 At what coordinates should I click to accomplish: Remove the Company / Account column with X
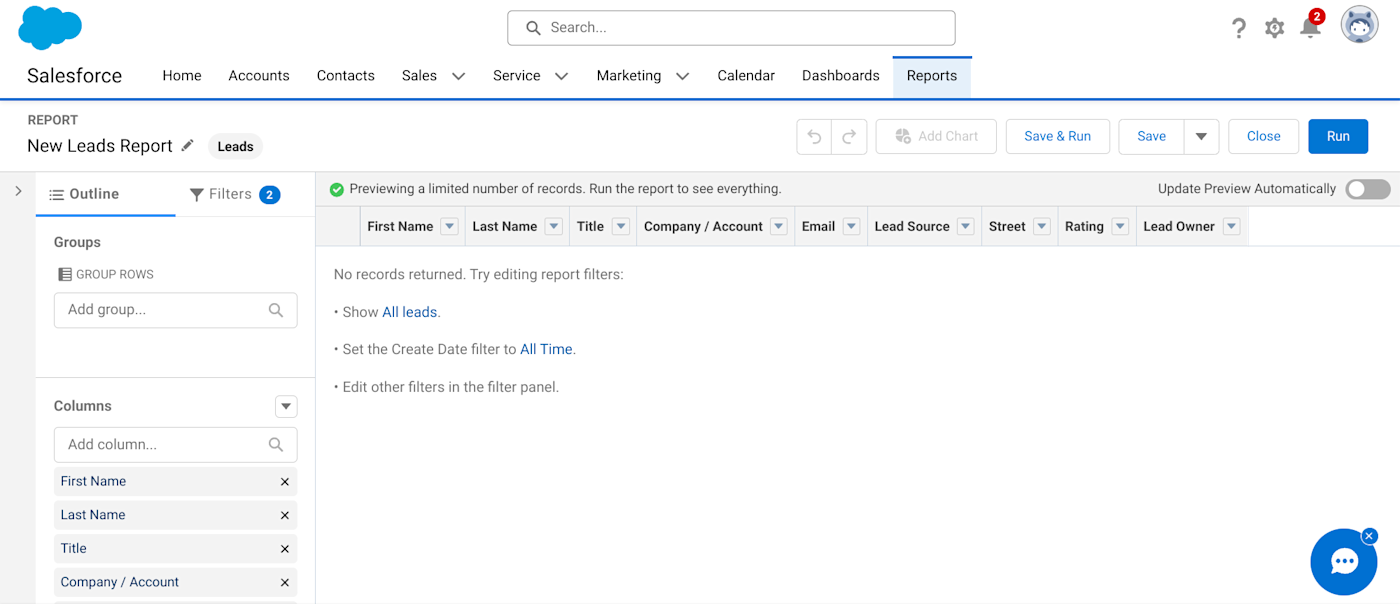pyautogui.click(x=285, y=583)
